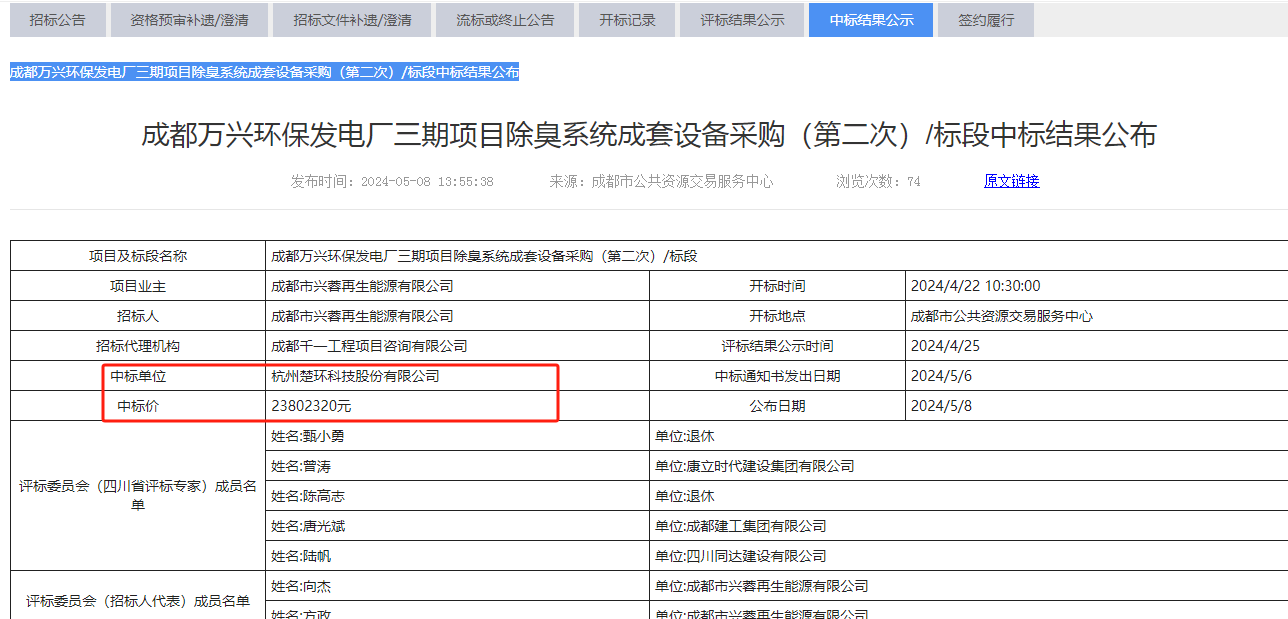Viewport: 1288px width, 619px height.
Task: Click 单位:退休 in 甄小勇 row
Action: [x=968, y=436]
